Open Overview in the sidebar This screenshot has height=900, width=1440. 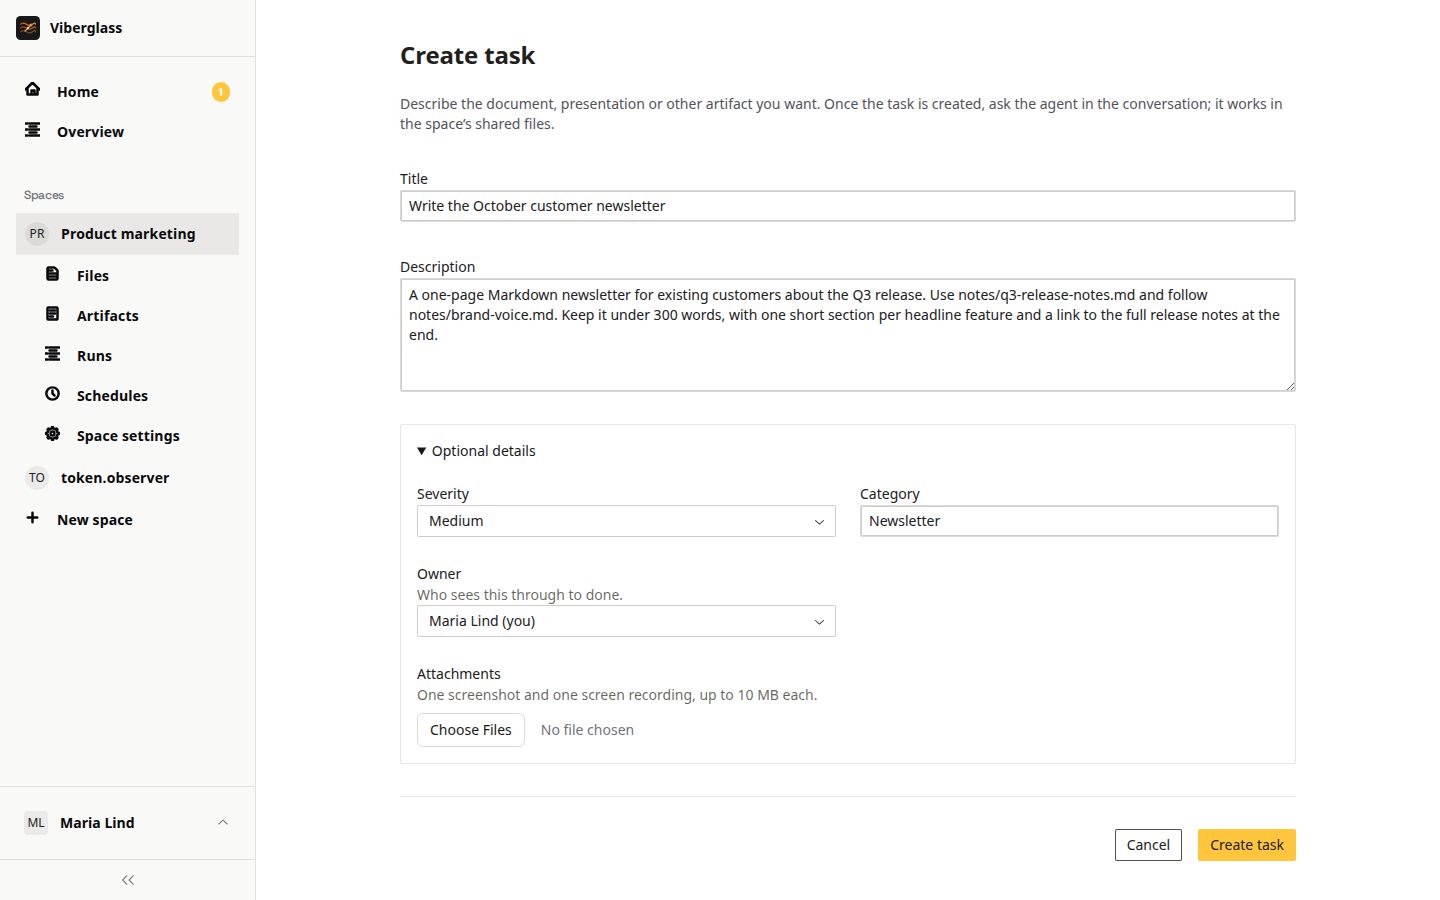[127, 132]
